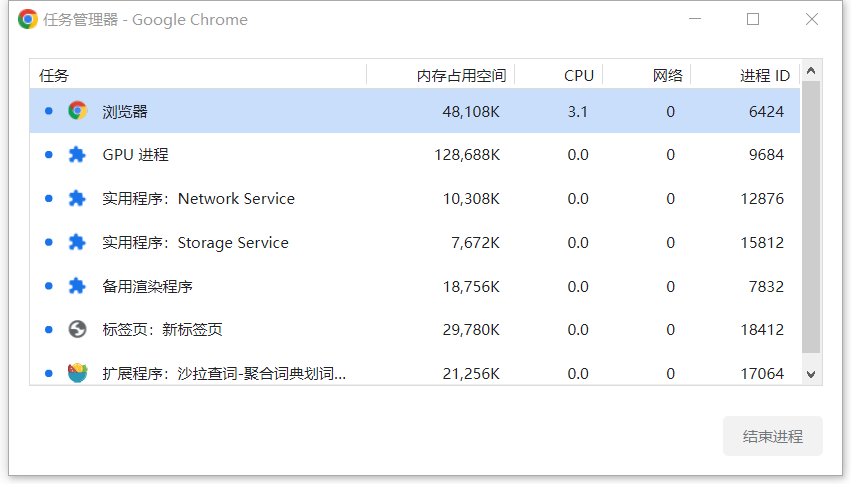Sort by the 进程 ID column header
The height and width of the screenshot is (484, 851).
coord(764,76)
